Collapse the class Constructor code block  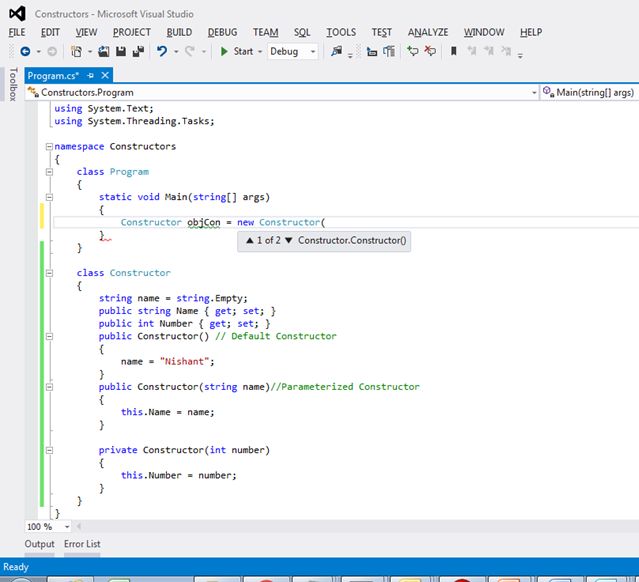pos(48,272)
